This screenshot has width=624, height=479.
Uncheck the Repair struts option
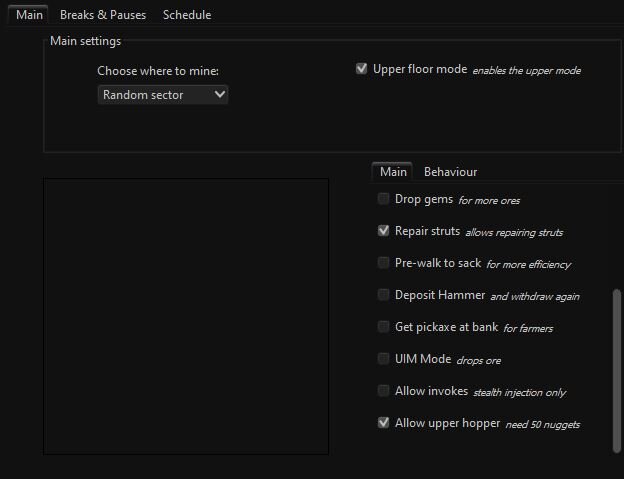384,231
